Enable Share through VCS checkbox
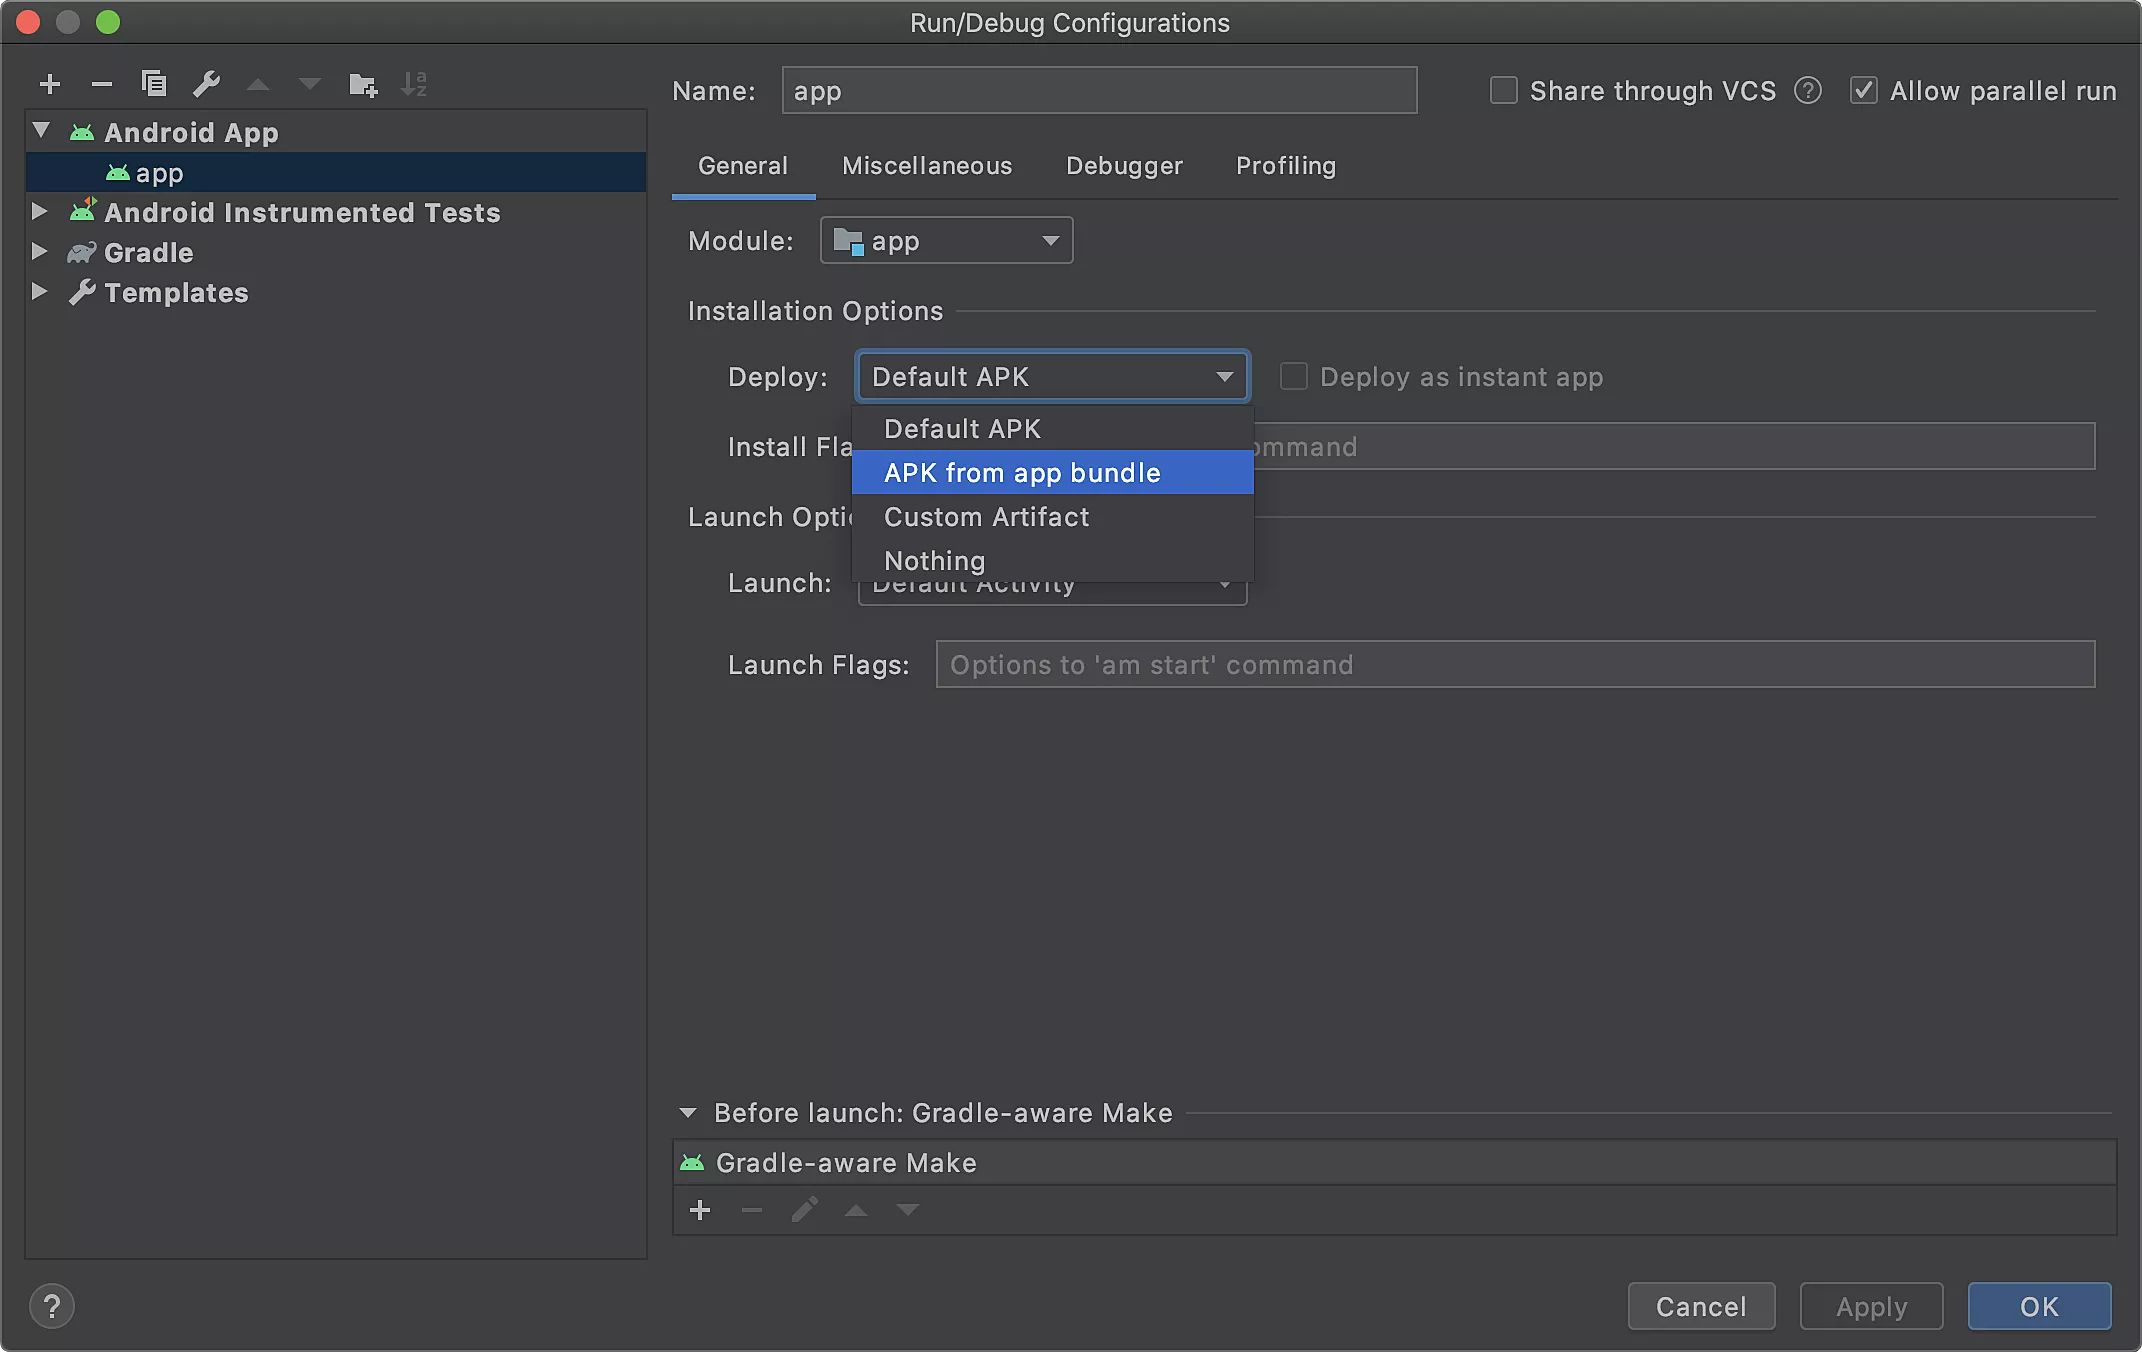The width and height of the screenshot is (2142, 1352). [x=1503, y=91]
